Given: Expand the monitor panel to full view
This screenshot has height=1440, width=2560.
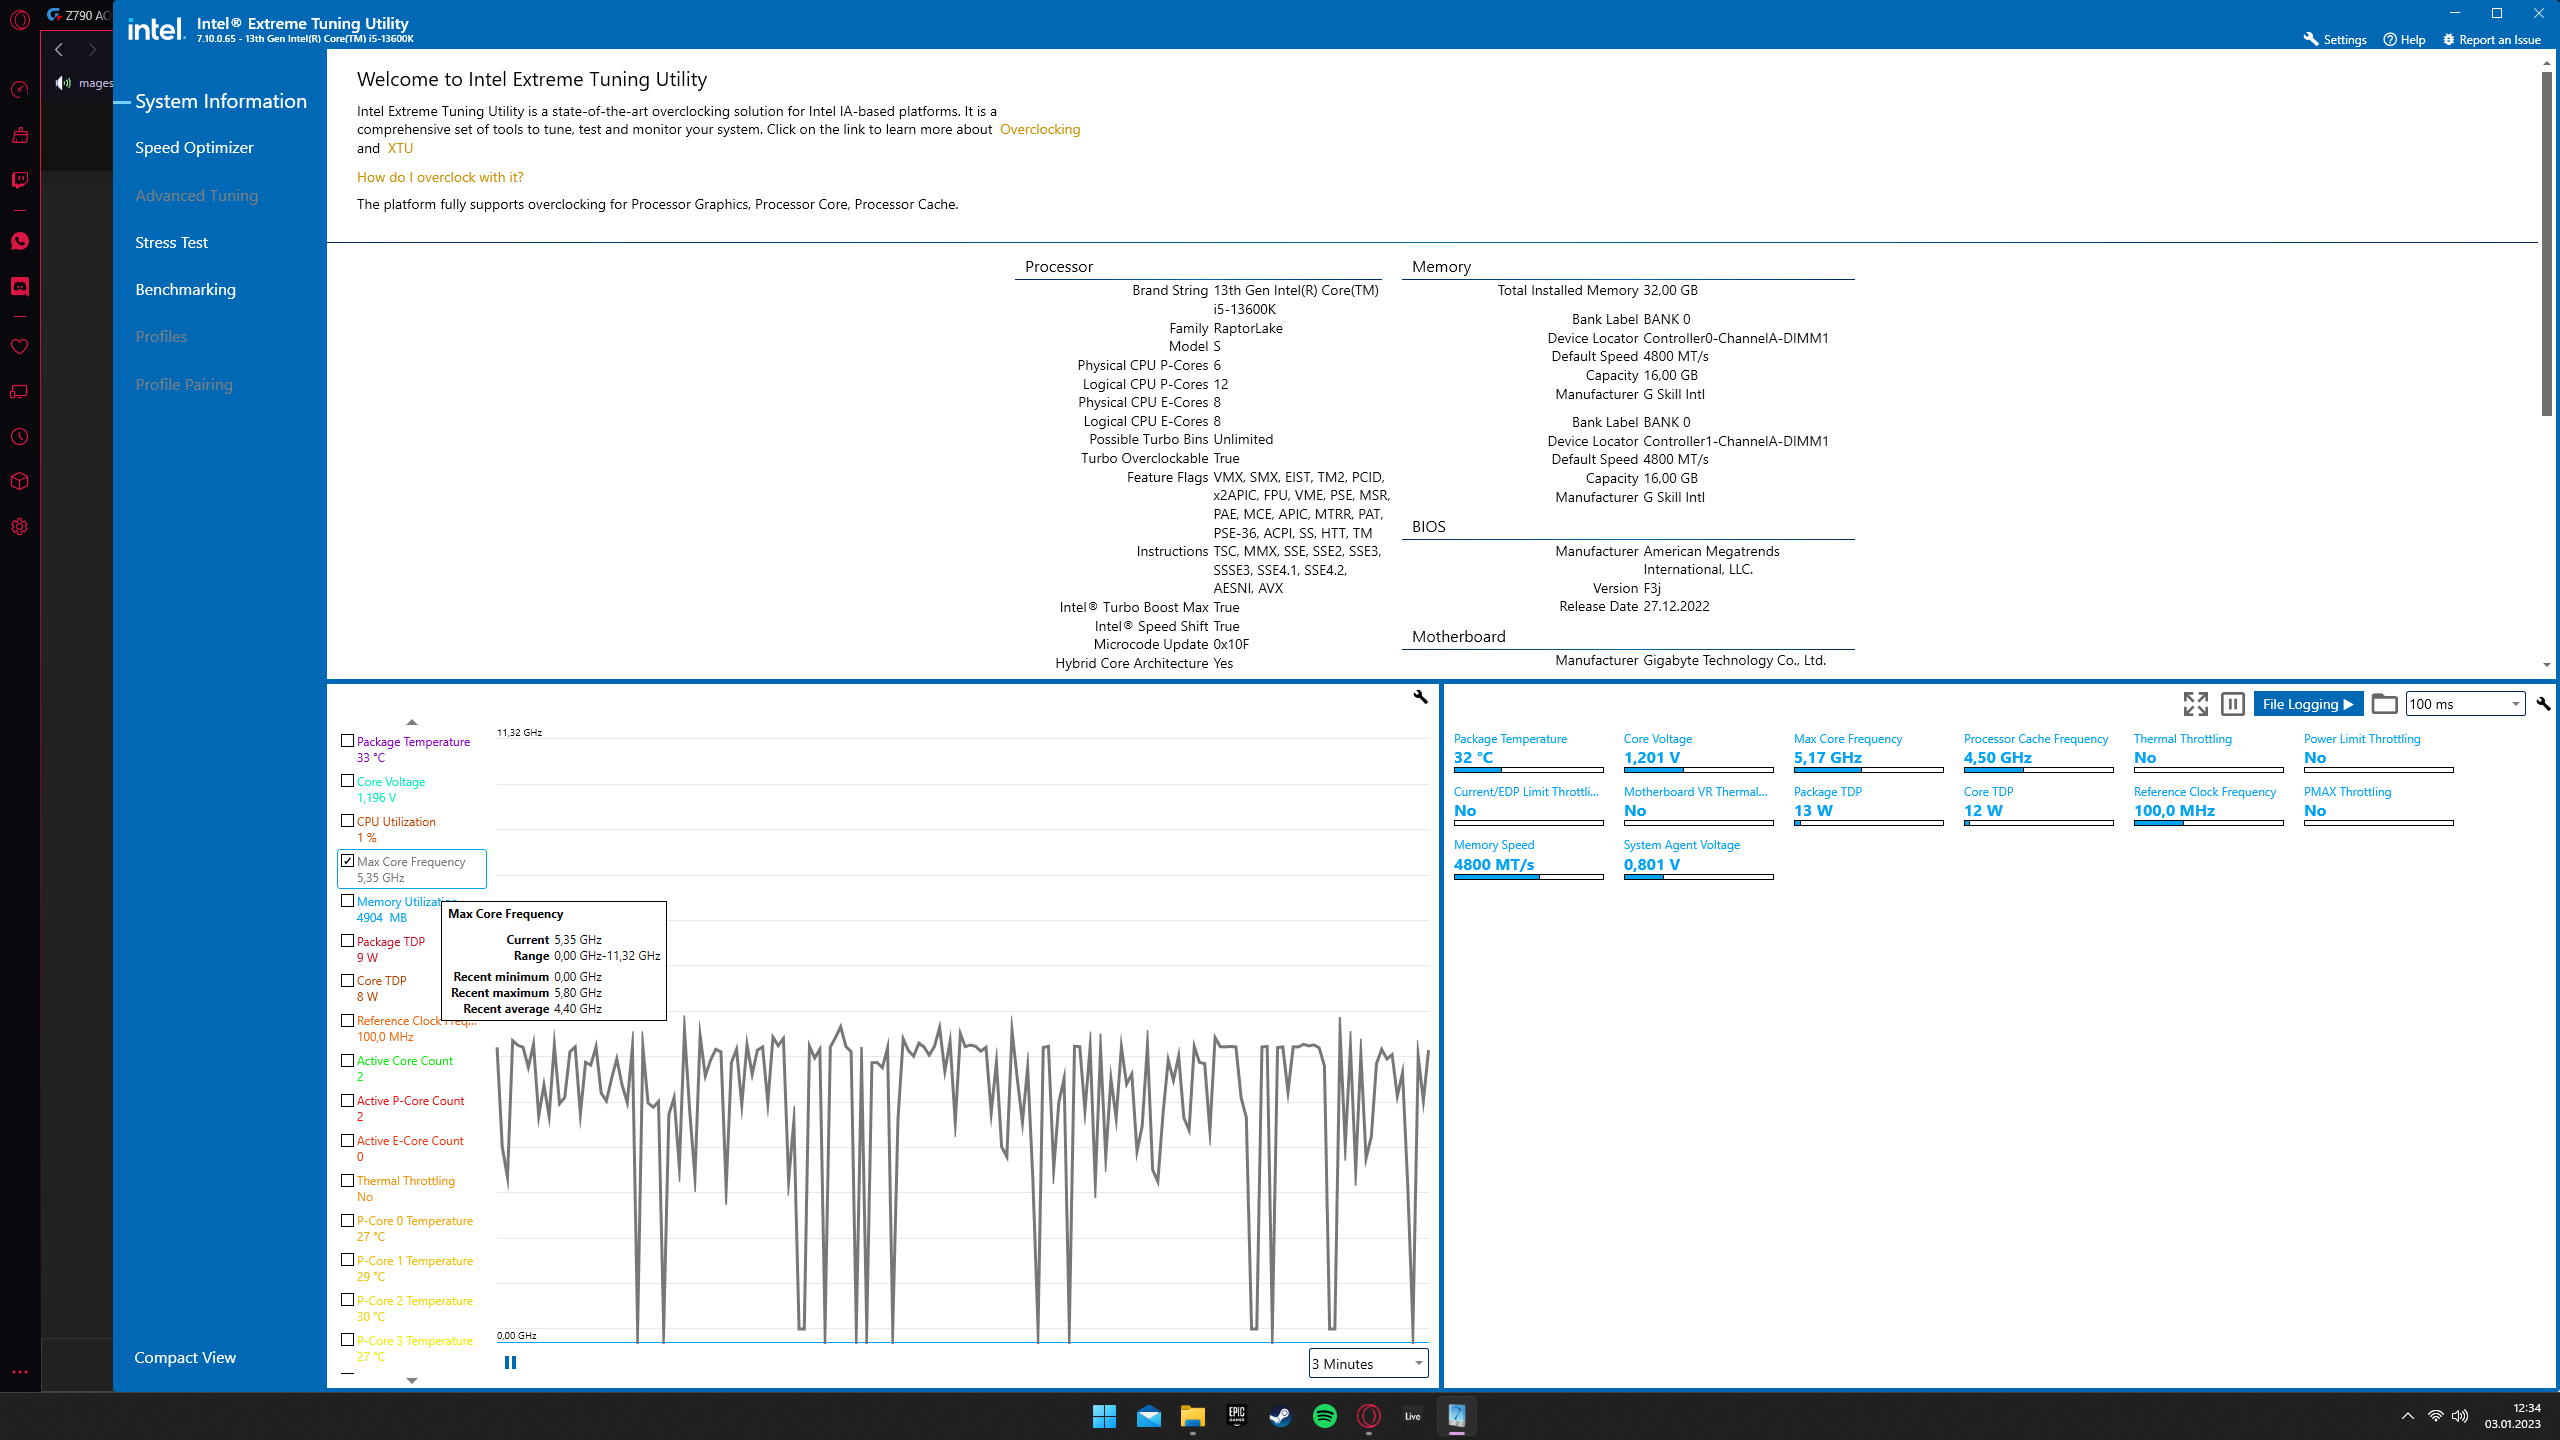Looking at the screenshot, I should point(2195,704).
